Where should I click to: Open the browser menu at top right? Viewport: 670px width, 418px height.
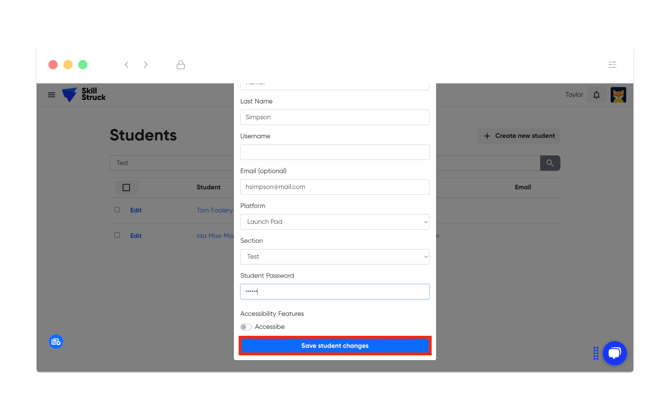click(x=612, y=65)
